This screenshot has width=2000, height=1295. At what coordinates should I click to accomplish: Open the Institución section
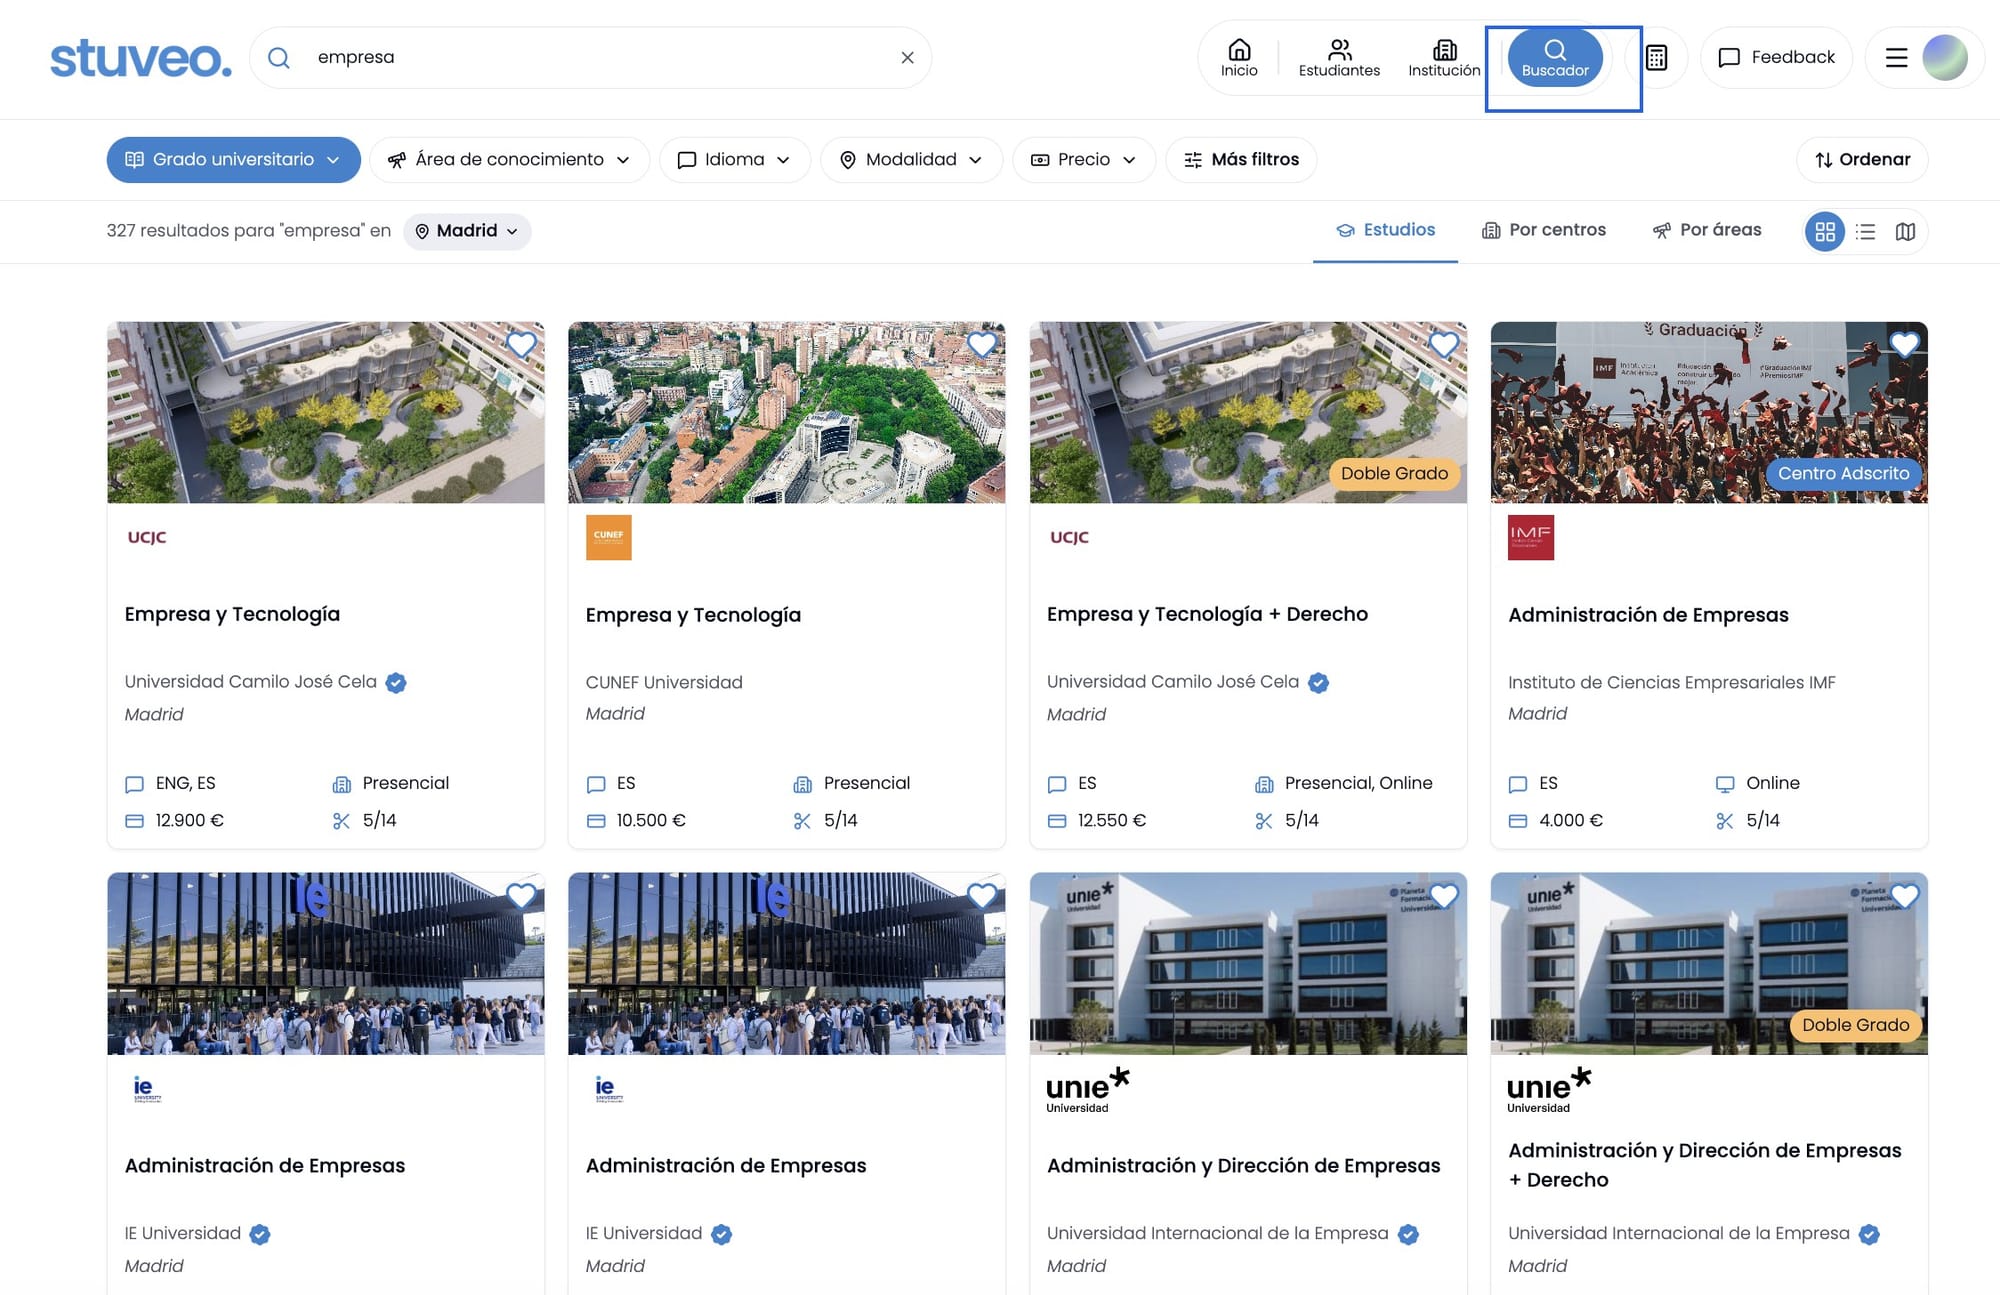pyautogui.click(x=1444, y=58)
